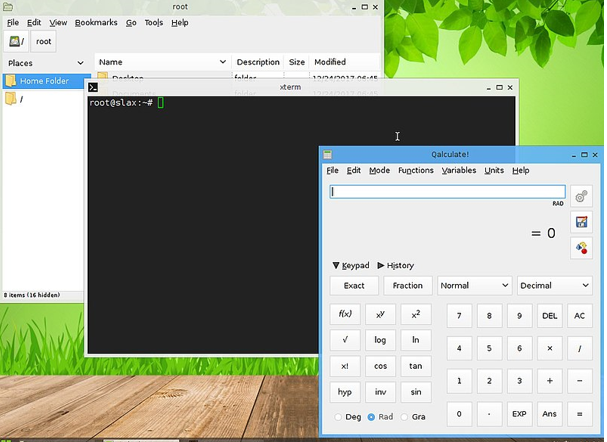This screenshot has width=607, height=442.
Task: Click the plus key on keypad
Action: [x=549, y=381]
